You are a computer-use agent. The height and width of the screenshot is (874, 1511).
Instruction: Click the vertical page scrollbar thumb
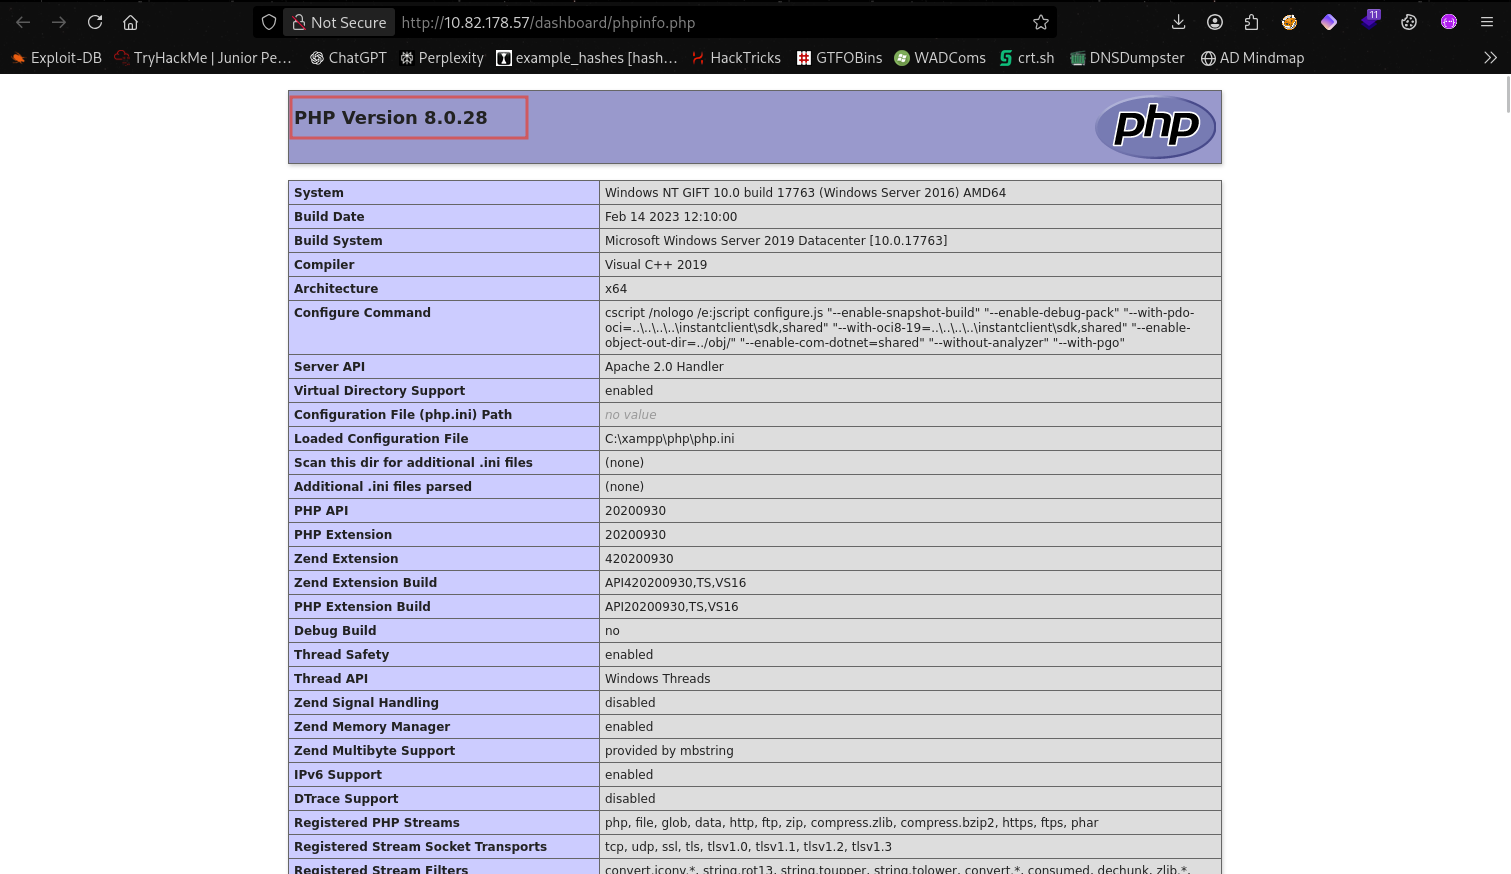point(1507,95)
